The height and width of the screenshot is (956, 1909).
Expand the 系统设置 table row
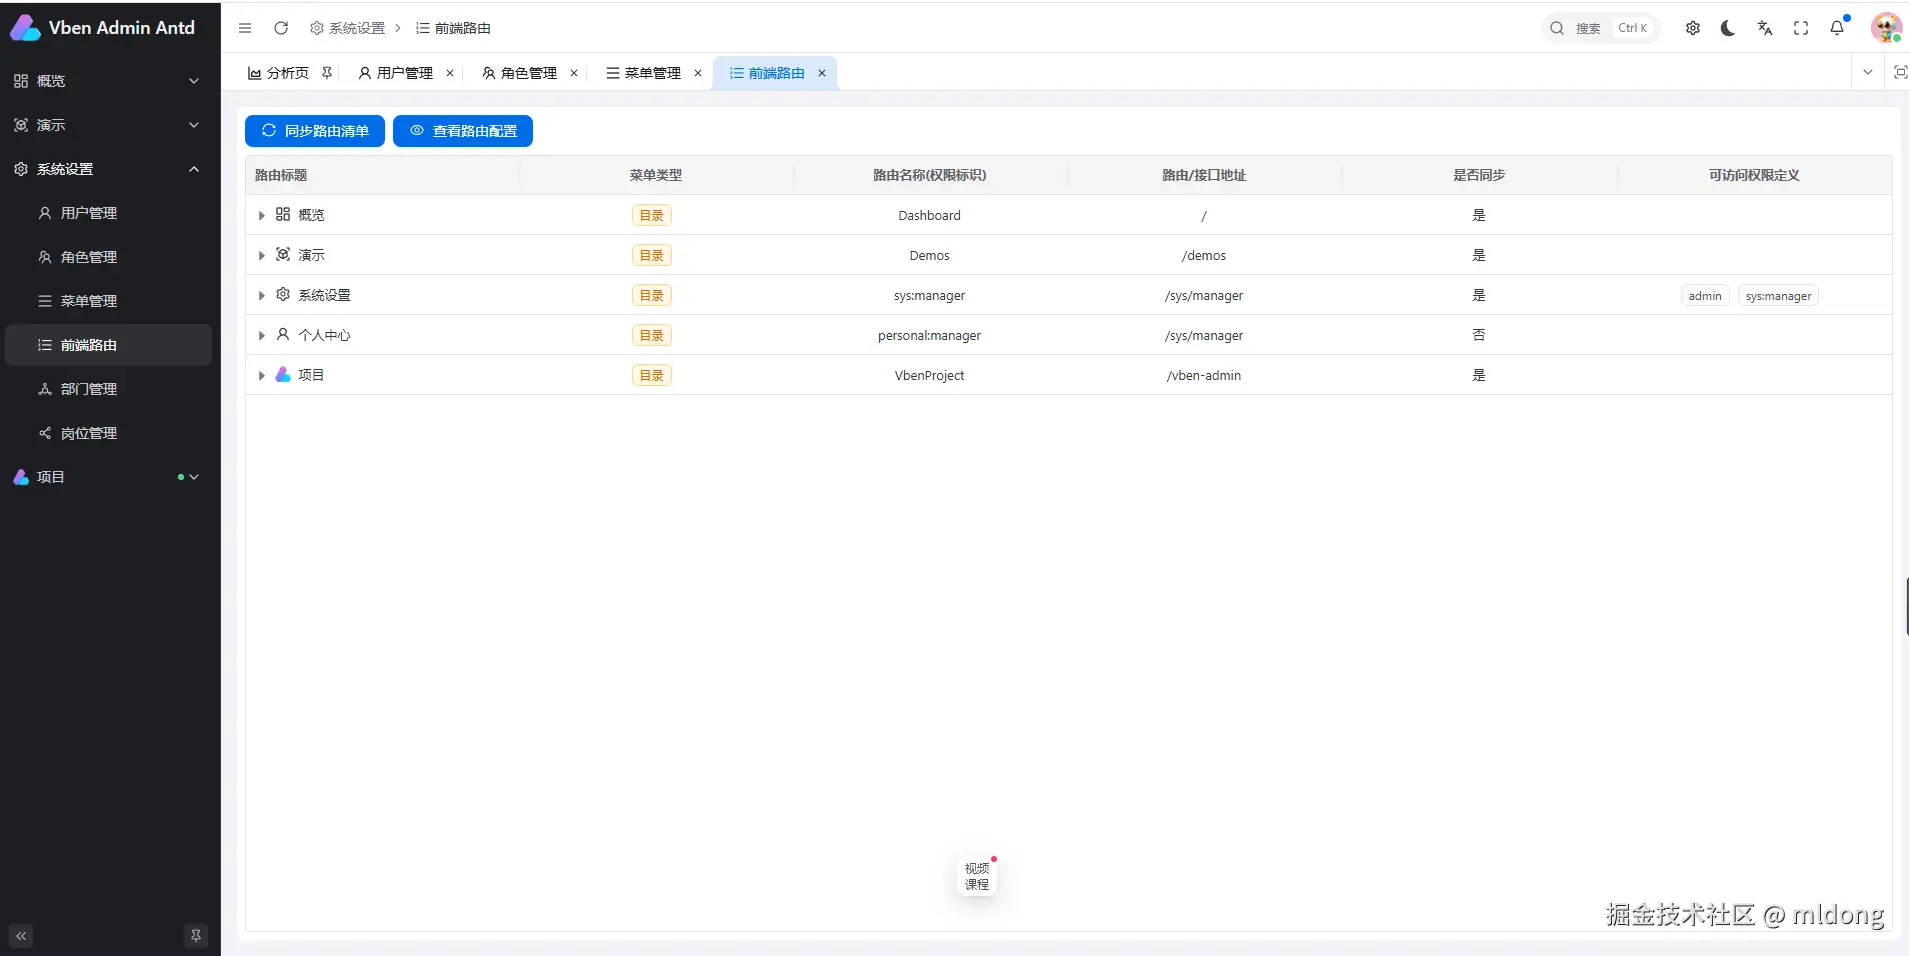coord(261,295)
